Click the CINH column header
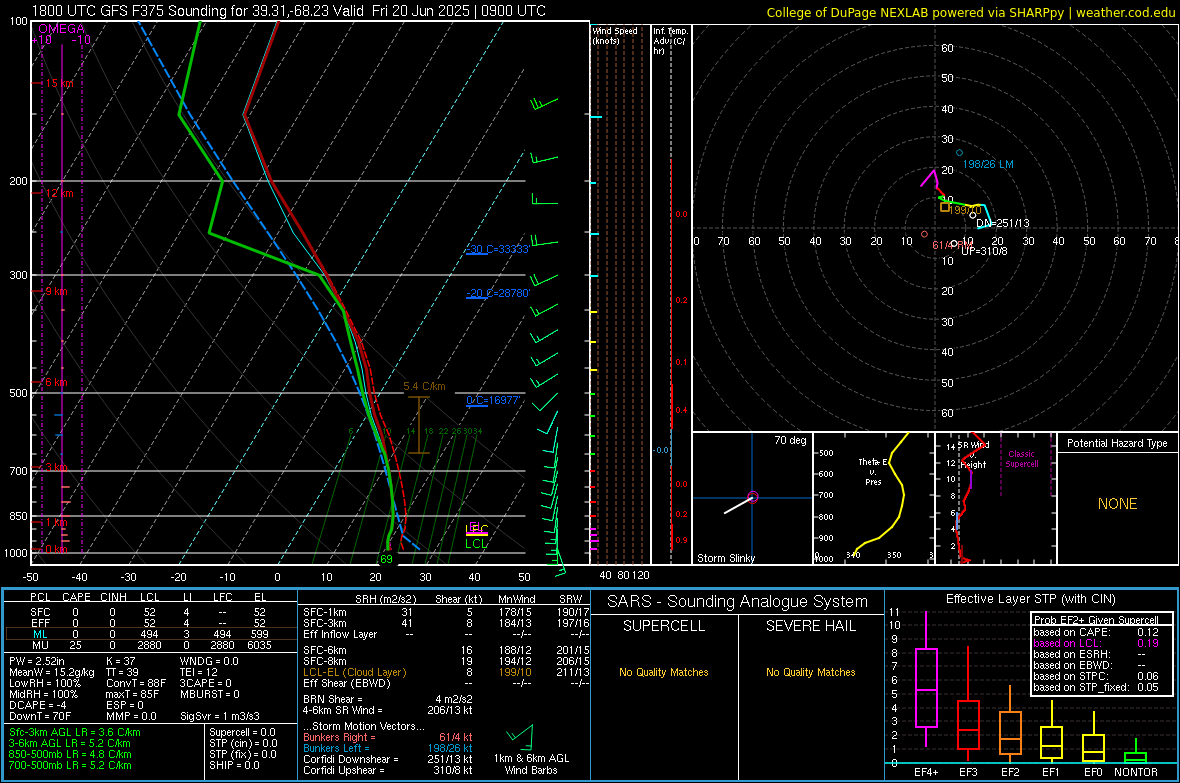1180x783 pixels. click(x=113, y=597)
